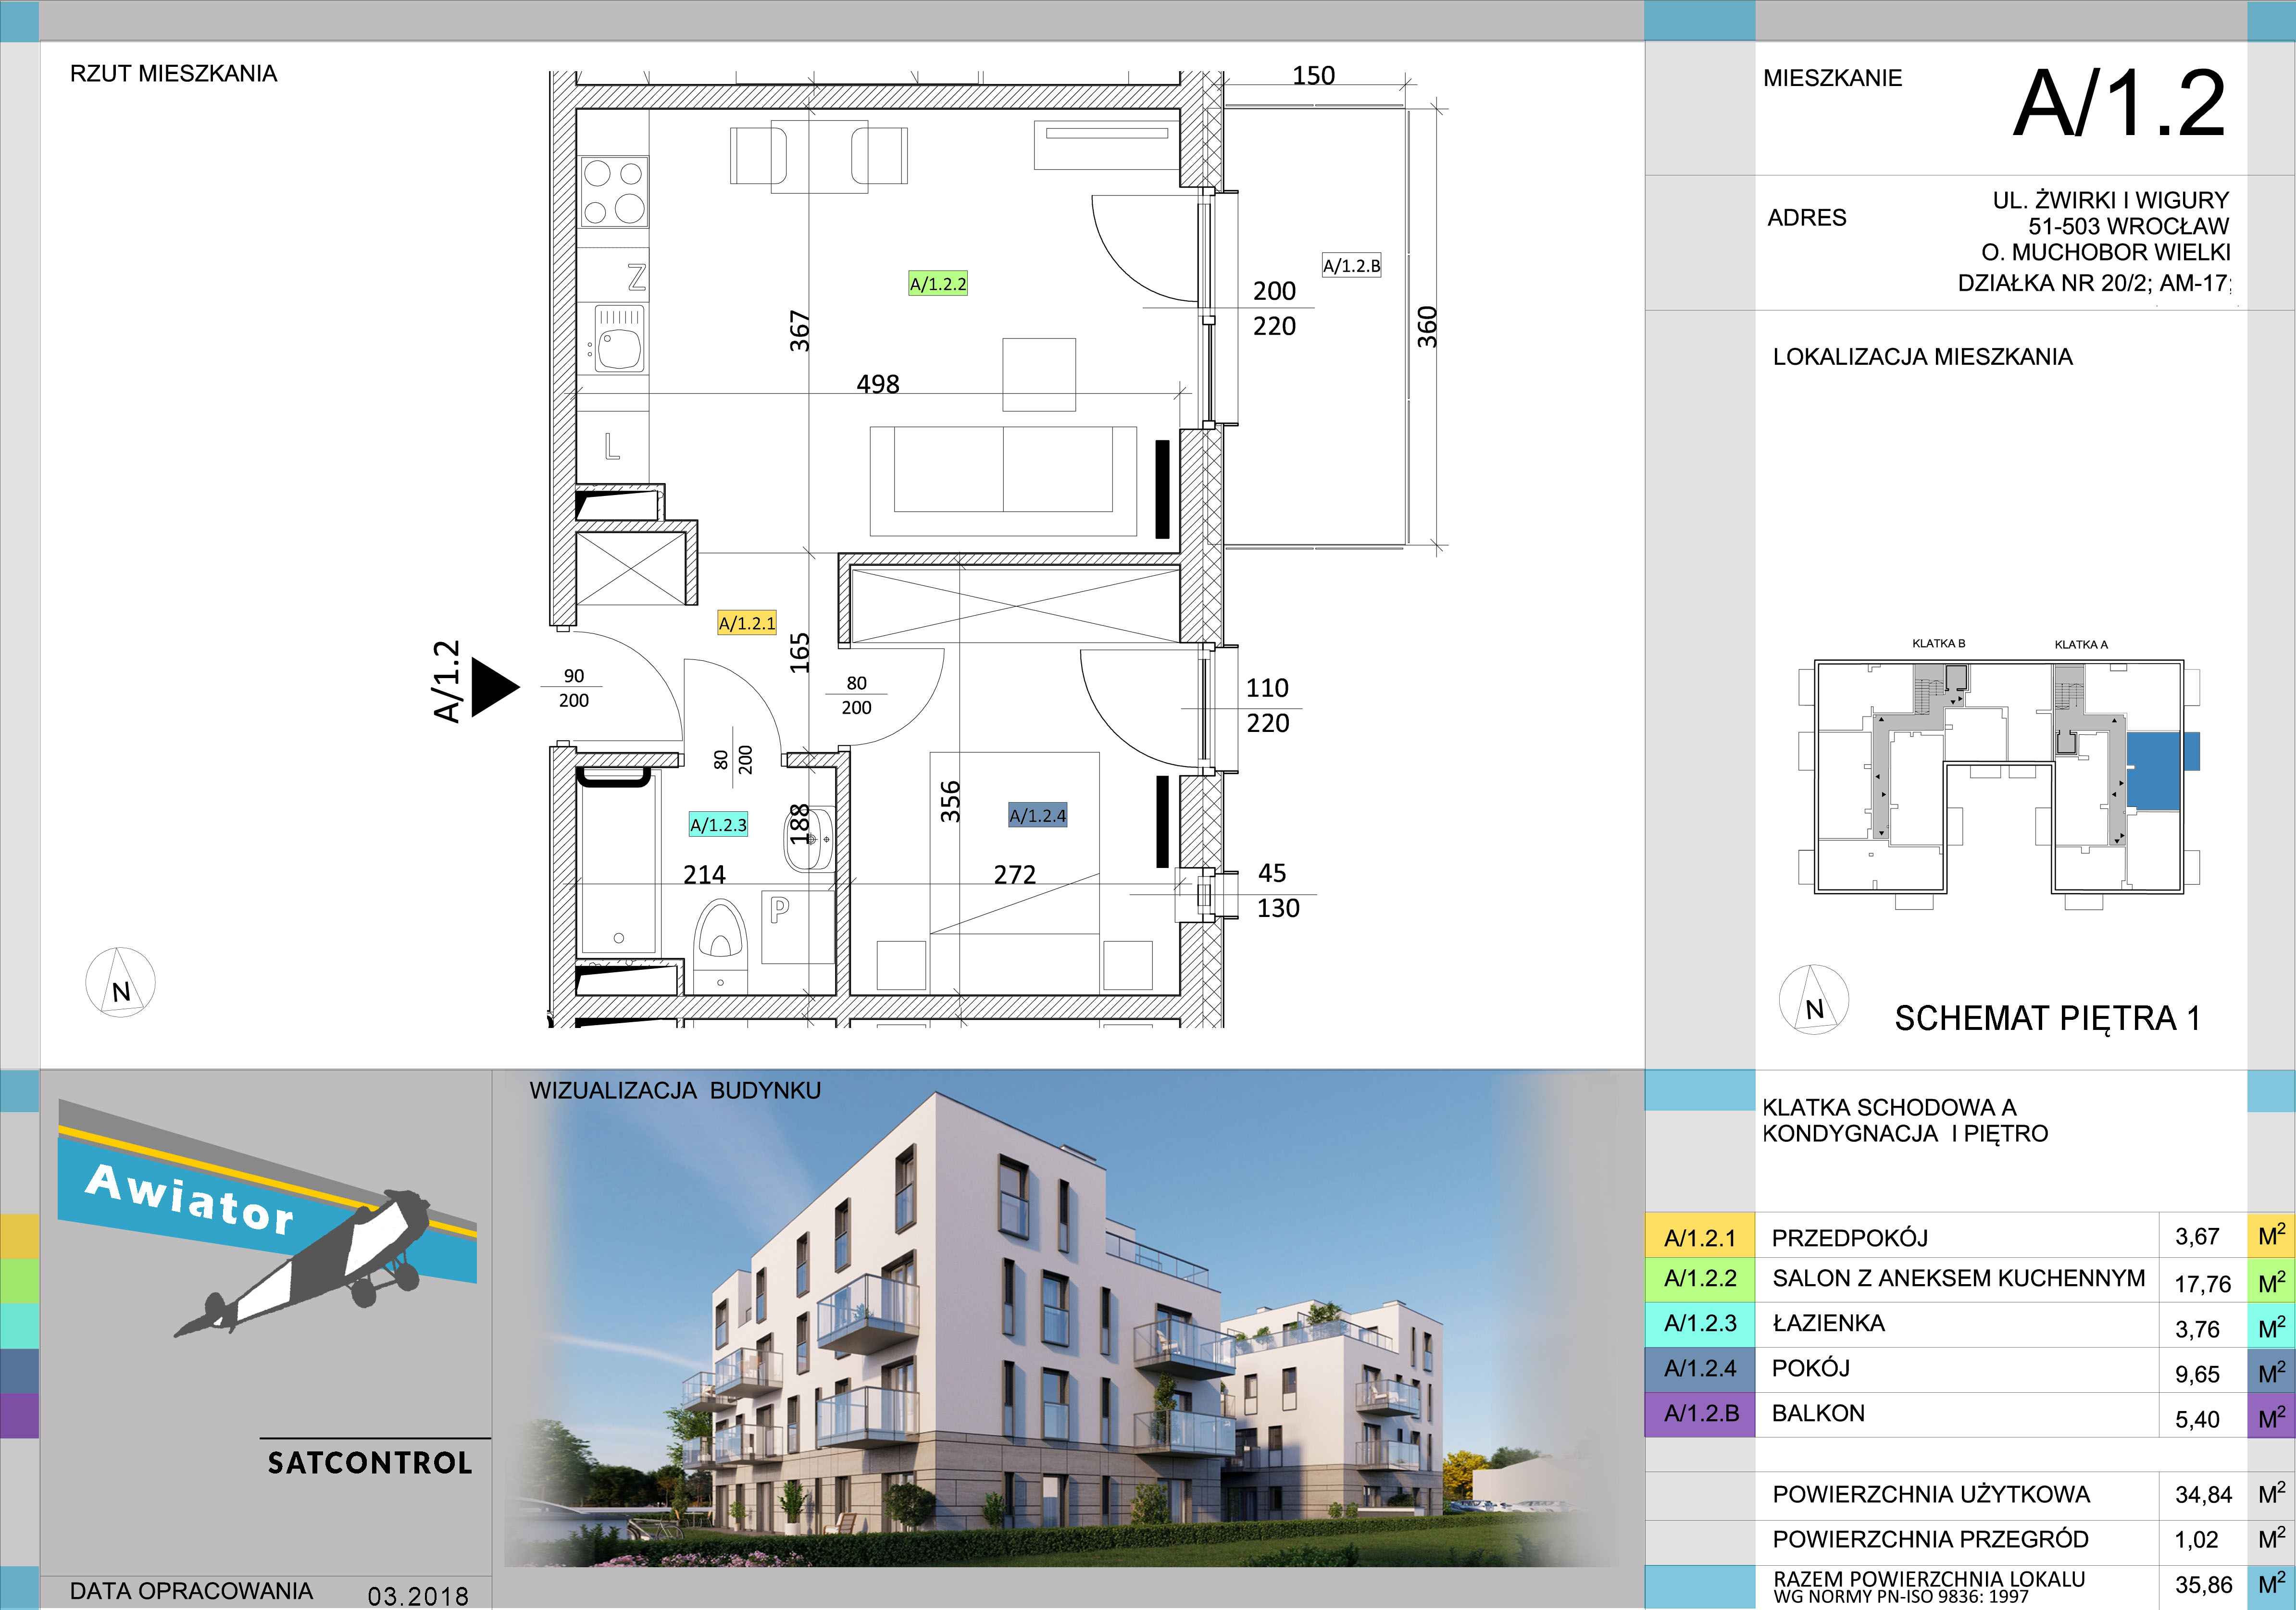Viewport: 2296px width, 1610px height.
Task: Click the north compass beside the apartment plan
Action: 120,982
